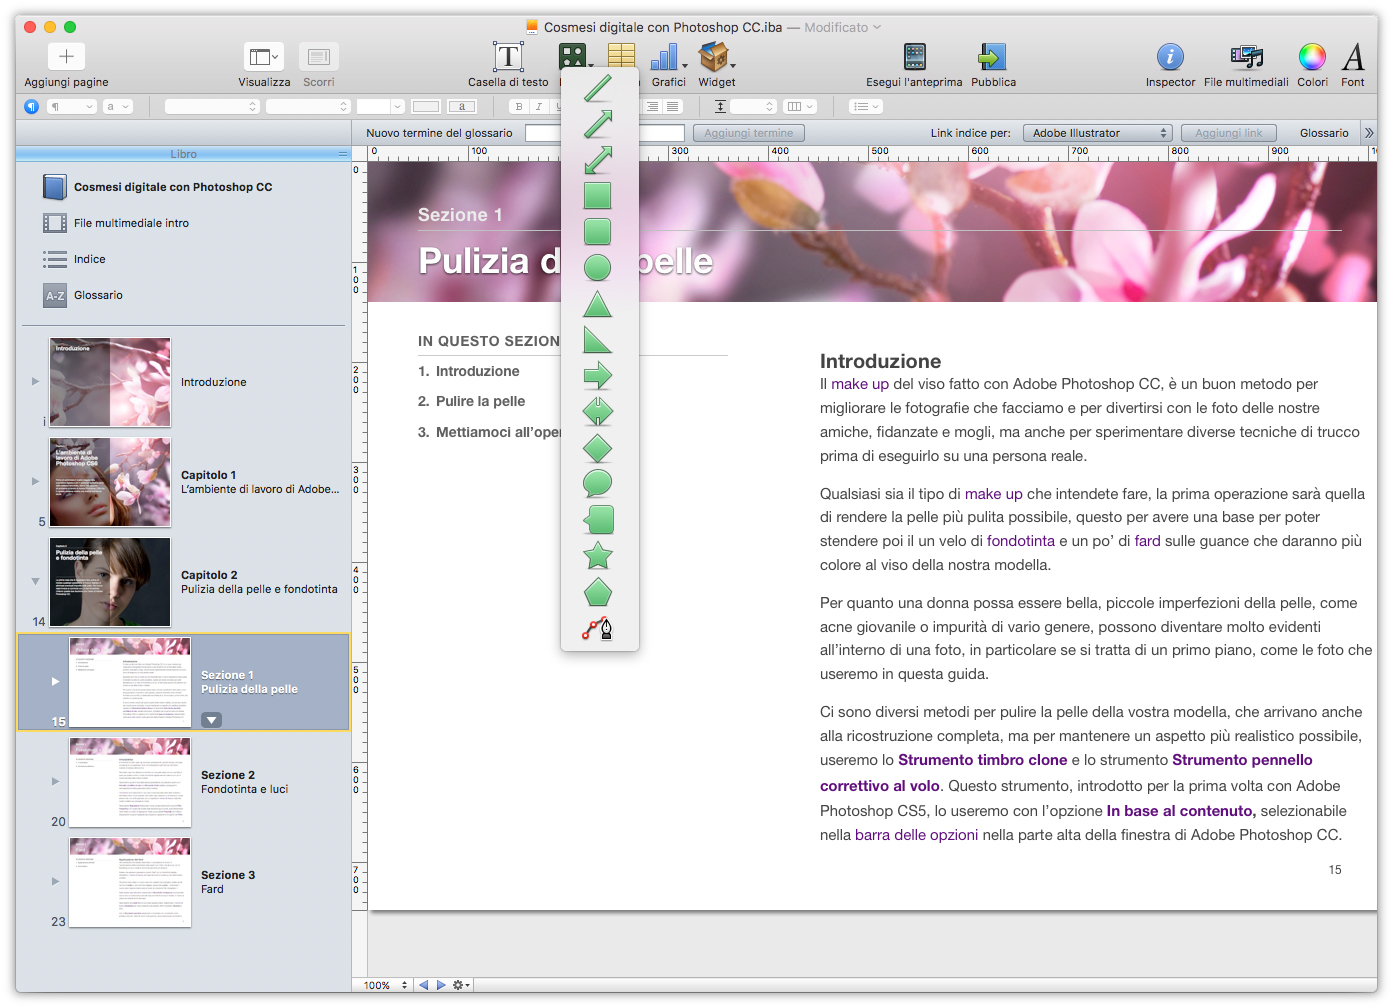Toggle bold text formatting

[x=518, y=106]
